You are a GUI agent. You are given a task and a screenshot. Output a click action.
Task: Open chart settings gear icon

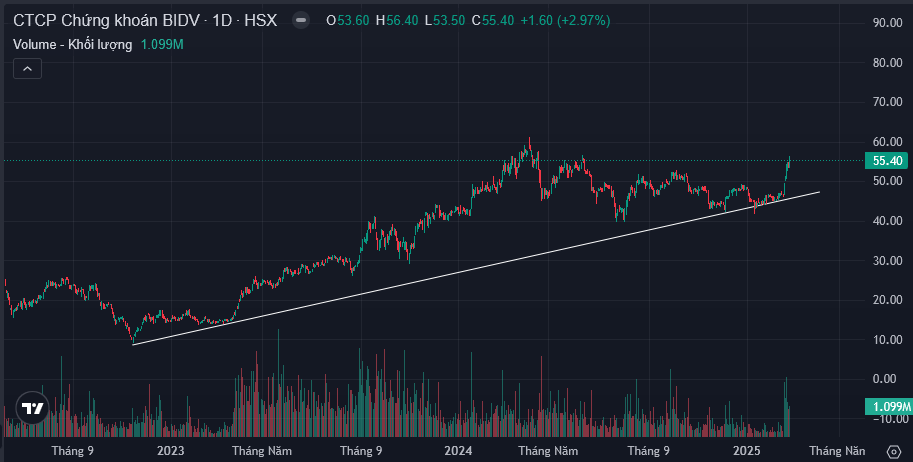pyautogui.click(x=893, y=452)
